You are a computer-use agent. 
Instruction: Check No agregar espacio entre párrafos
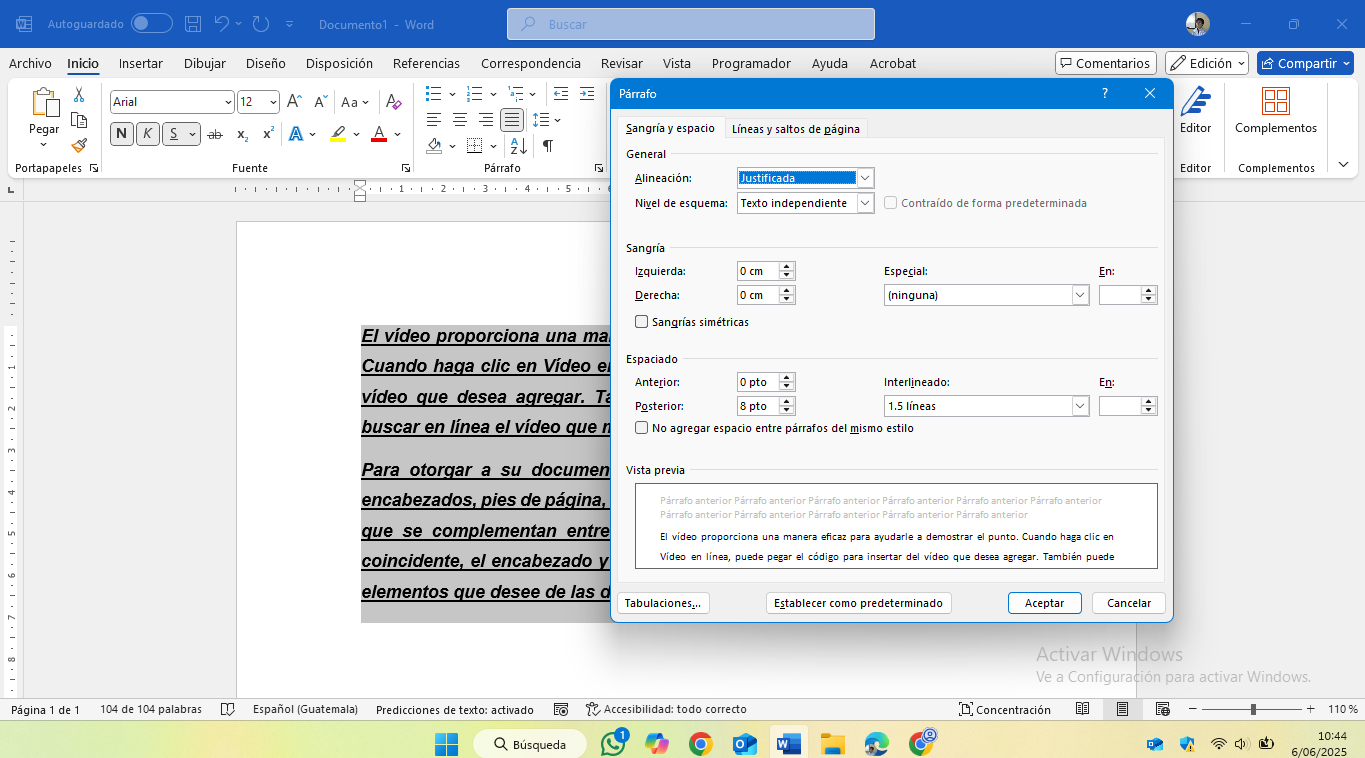click(x=642, y=428)
